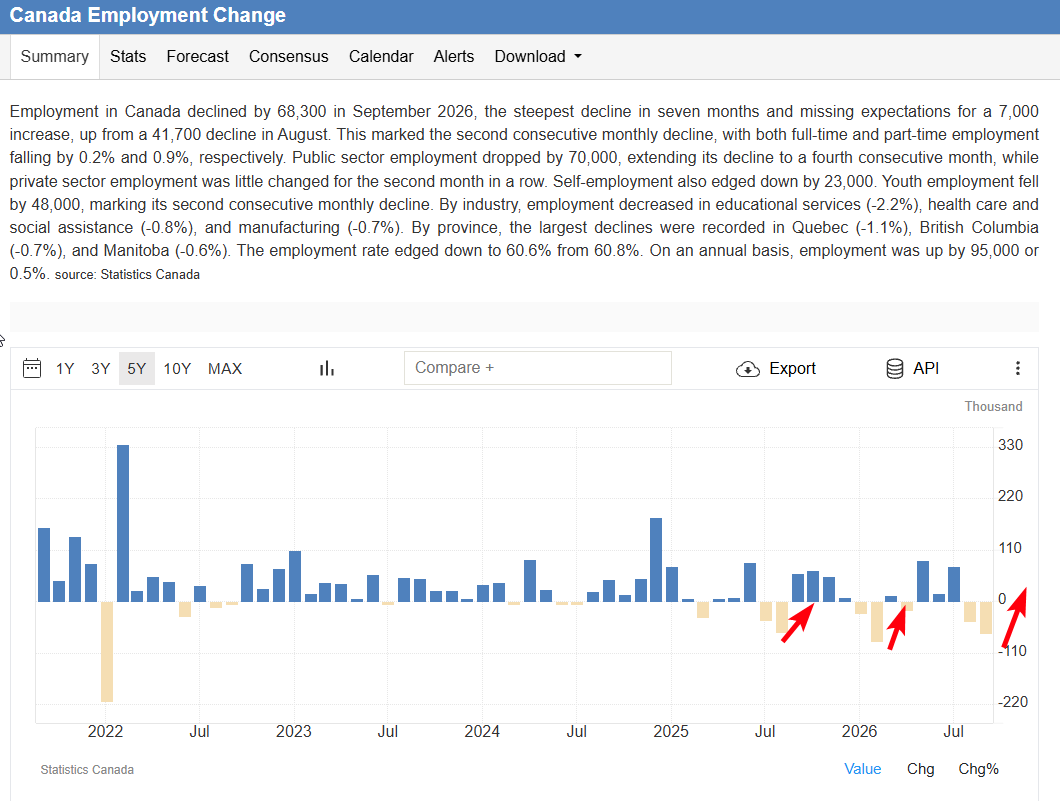Open the Calendar tab
This screenshot has width=1060, height=801.
coord(381,57)
